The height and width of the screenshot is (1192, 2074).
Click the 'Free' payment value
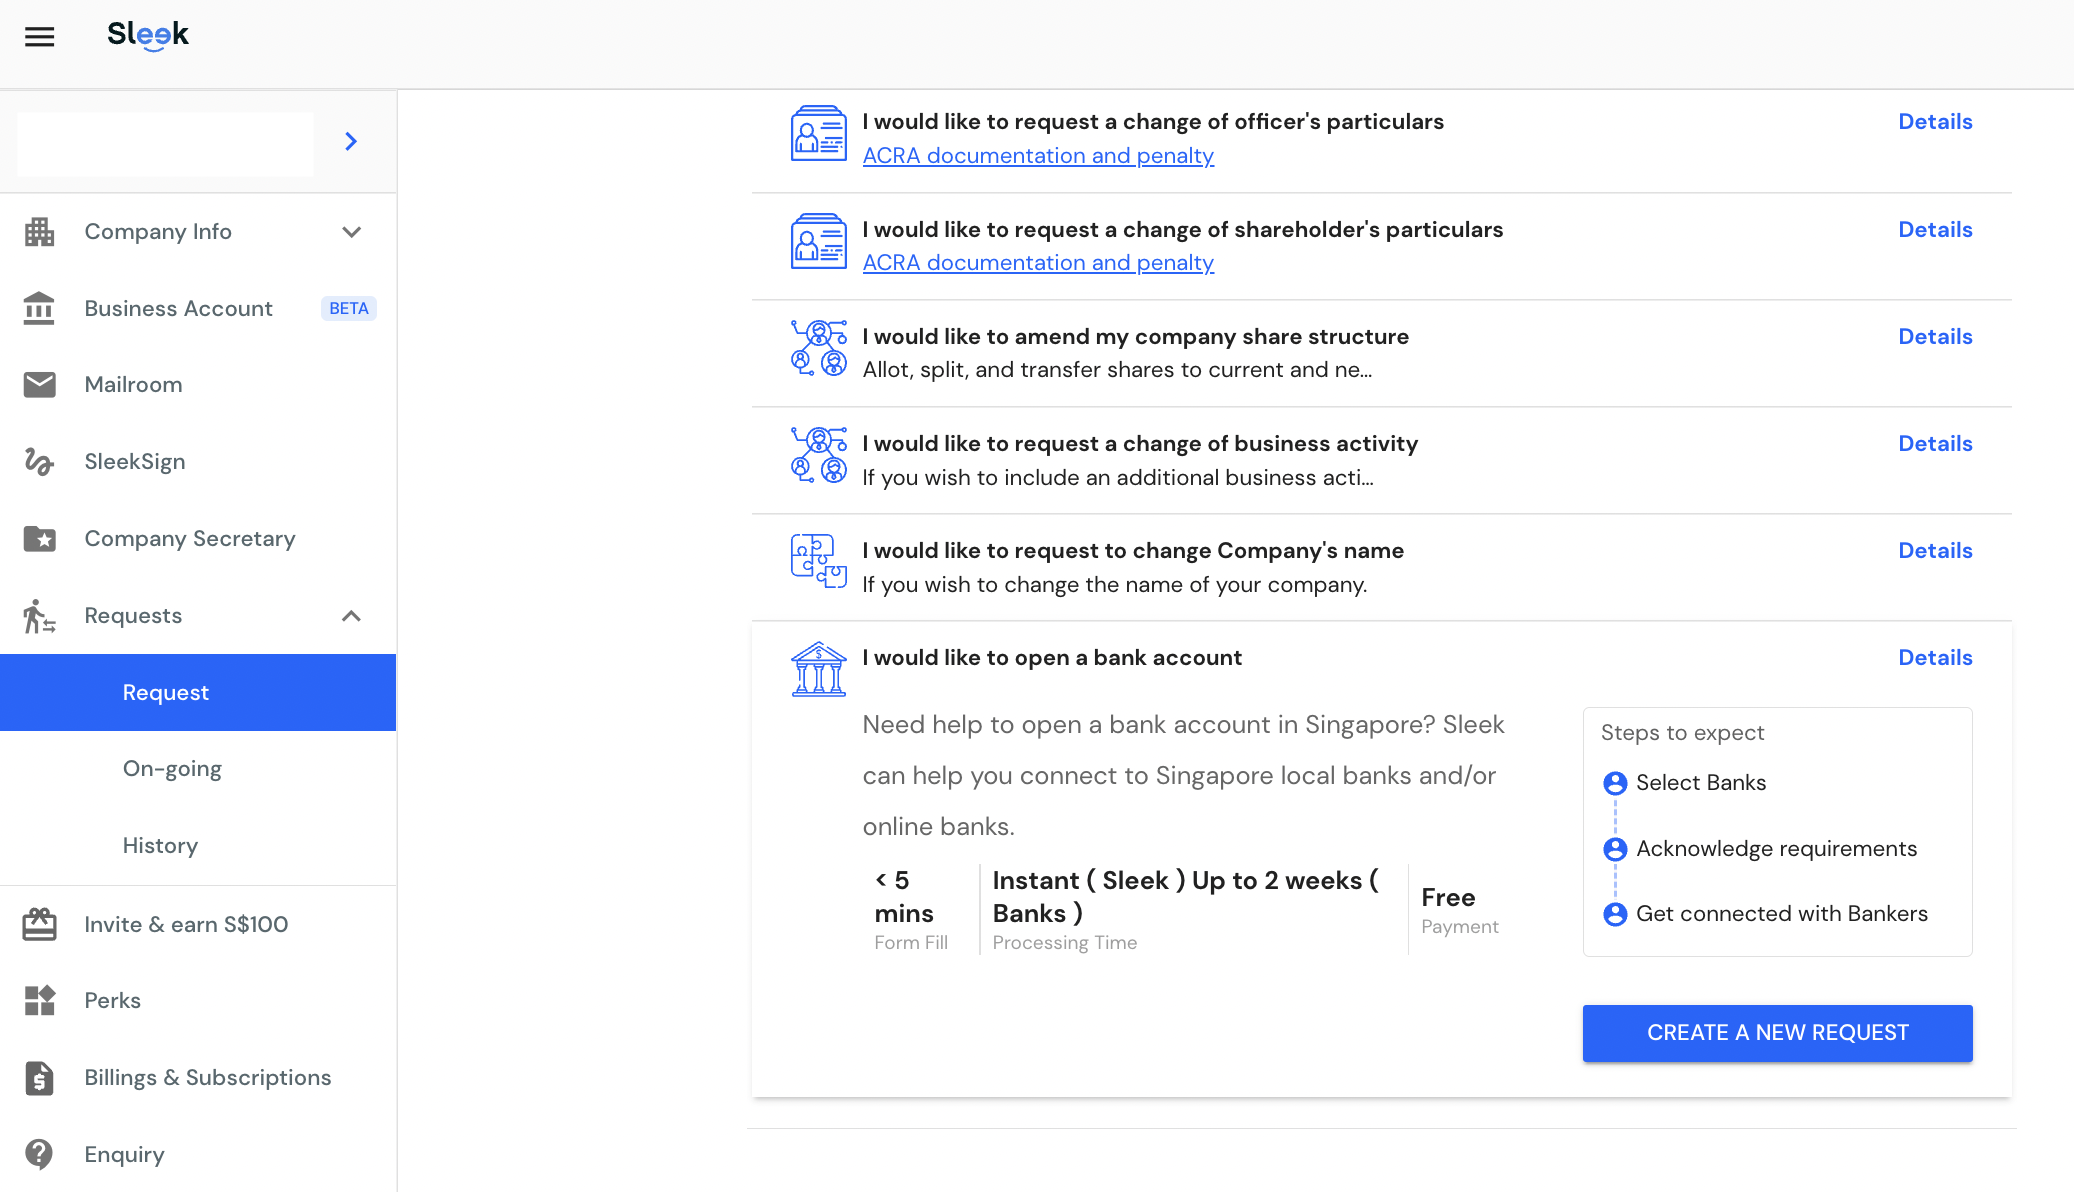[x=1448, y=897]
